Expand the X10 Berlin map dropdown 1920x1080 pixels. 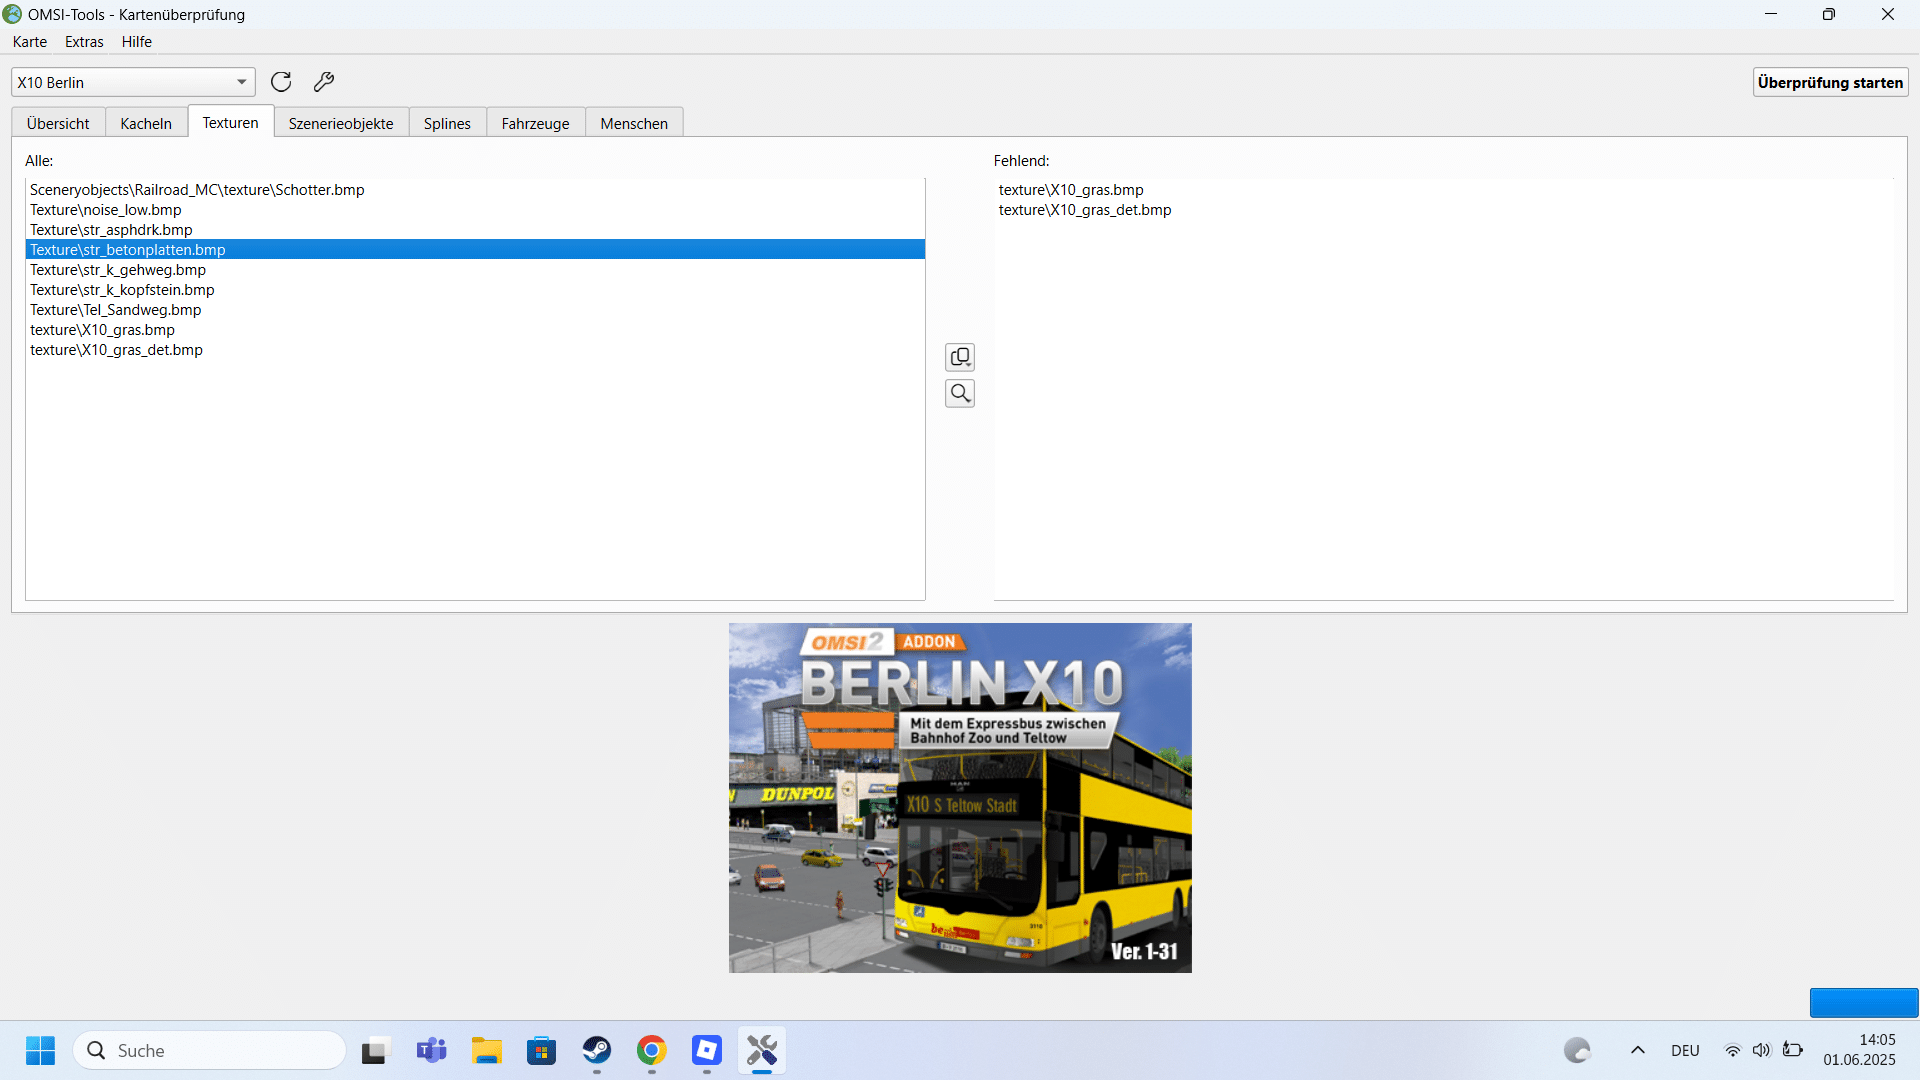click(241, 82)
